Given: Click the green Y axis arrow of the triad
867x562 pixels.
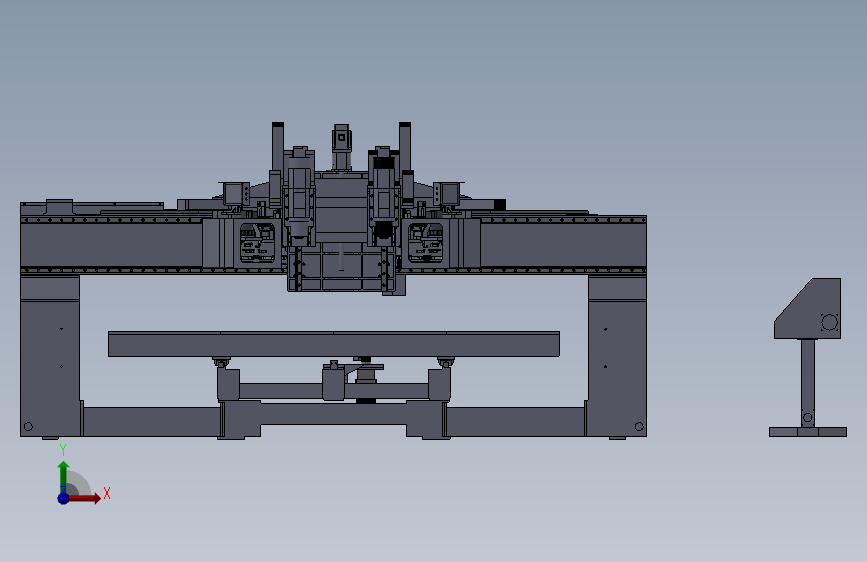Looking at the screenshot, I should pyautogui.click(x=64, y=475).
